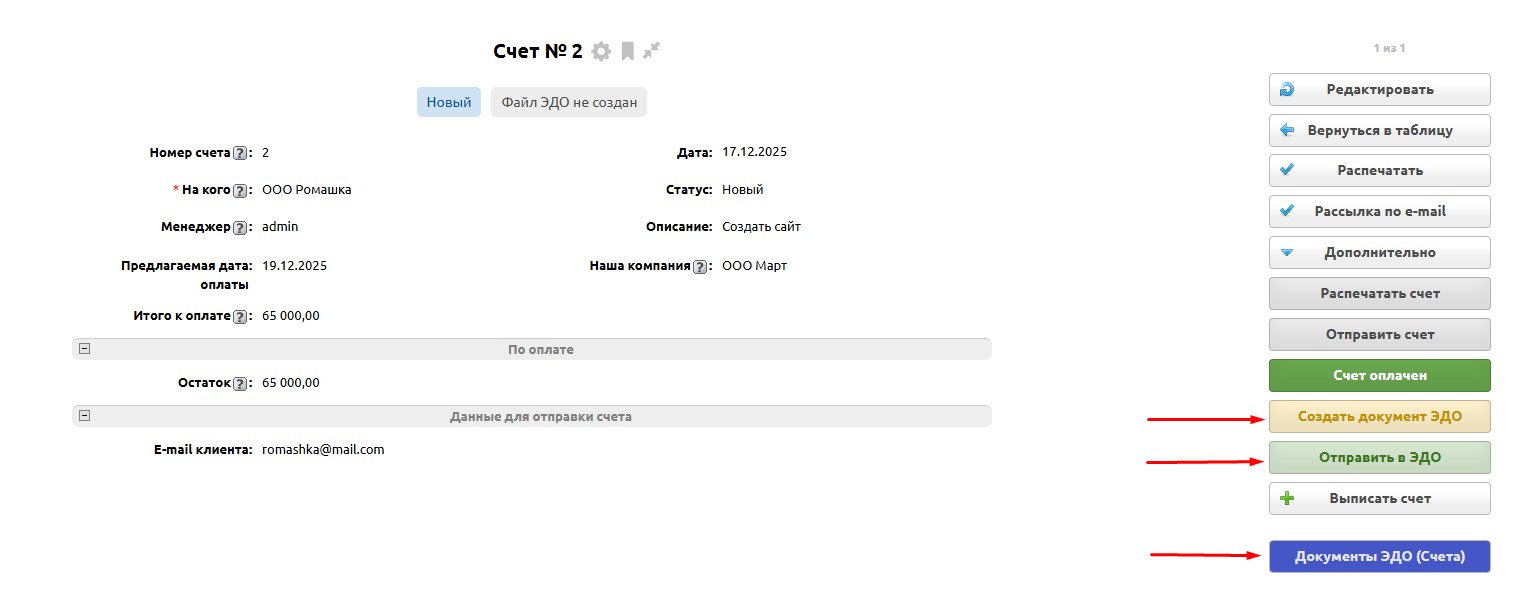Click the bookmark icon next to the title
Viewport: 1524px width, 595px height.
627,51
